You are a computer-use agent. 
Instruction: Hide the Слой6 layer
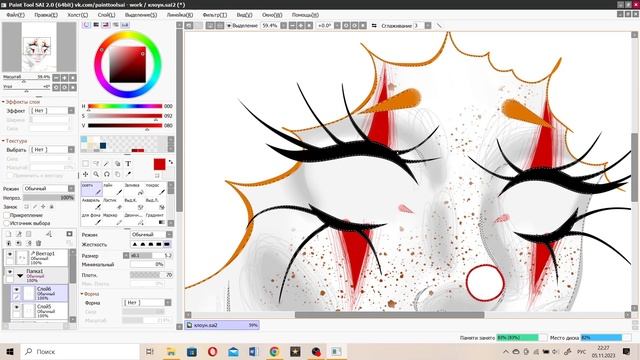16,289
